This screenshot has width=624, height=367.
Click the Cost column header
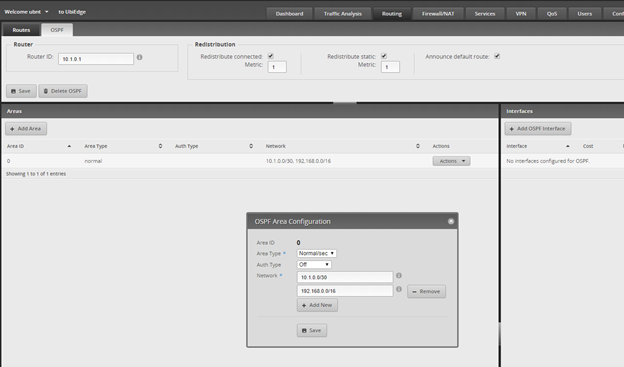pyautogui.click(x=588, y=146)
